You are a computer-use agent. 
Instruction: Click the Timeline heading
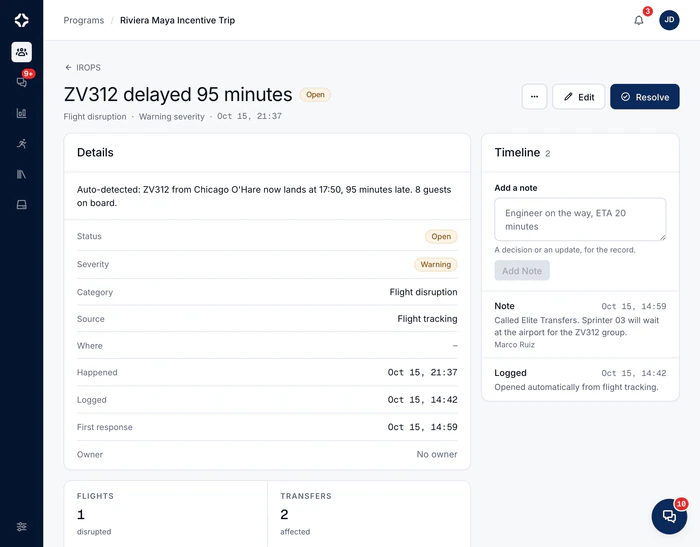[517, 153]
